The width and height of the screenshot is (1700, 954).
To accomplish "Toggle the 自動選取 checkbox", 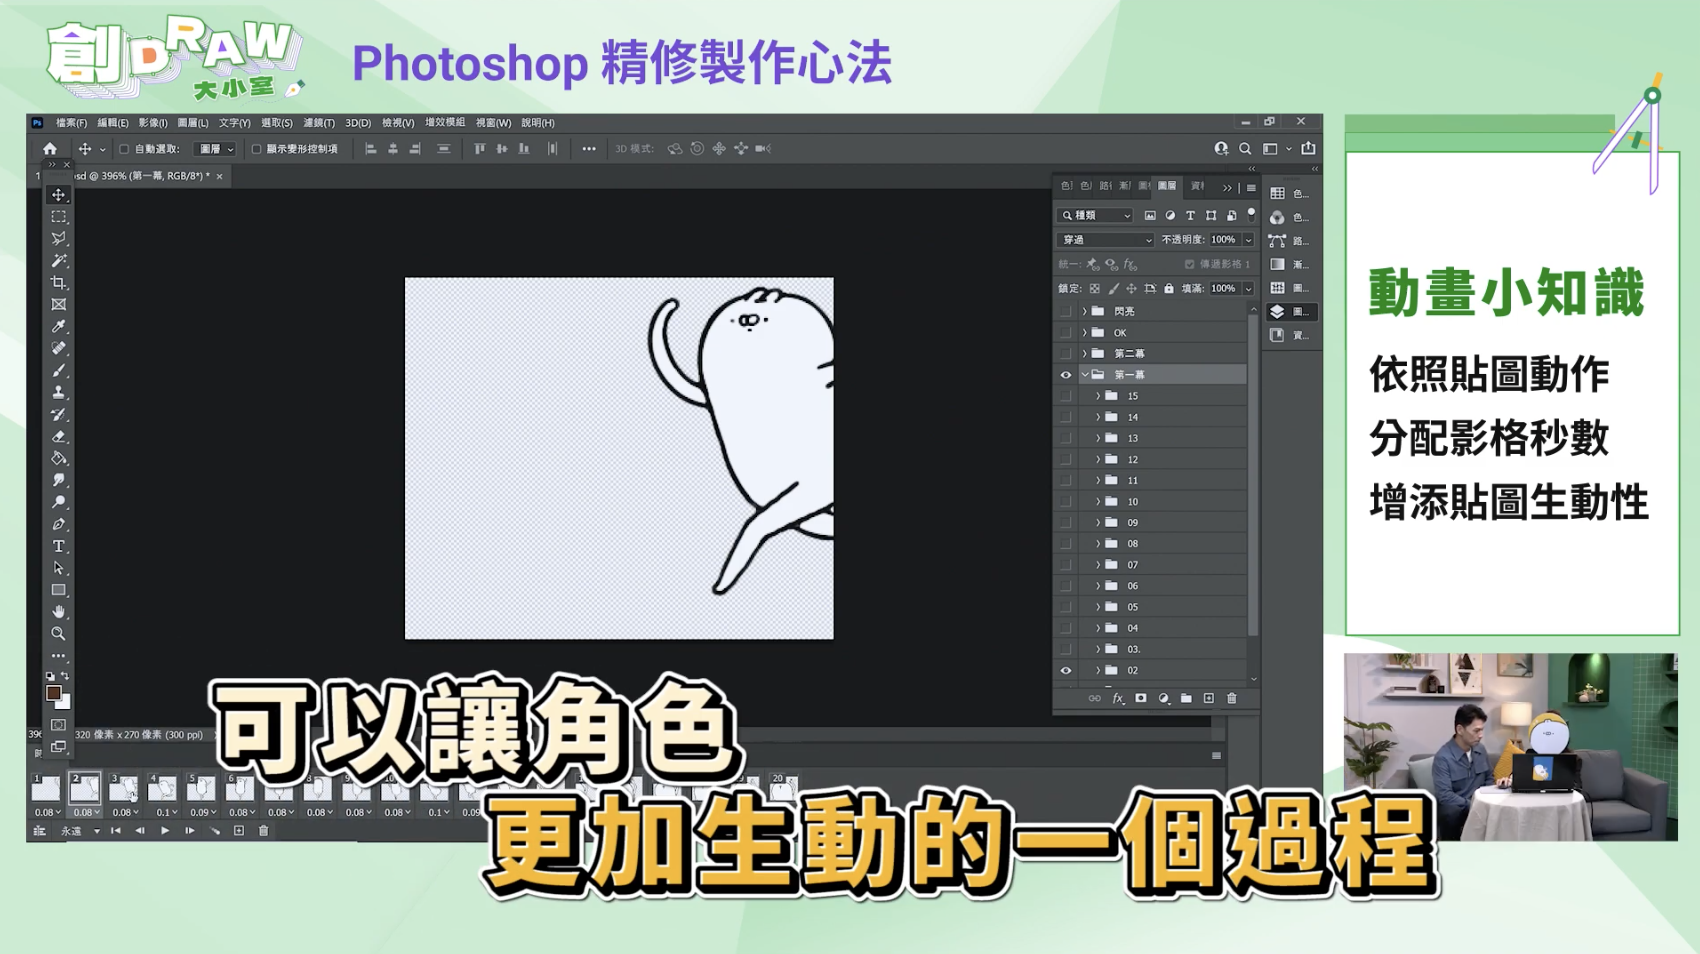I will click(x=124, y=149).
